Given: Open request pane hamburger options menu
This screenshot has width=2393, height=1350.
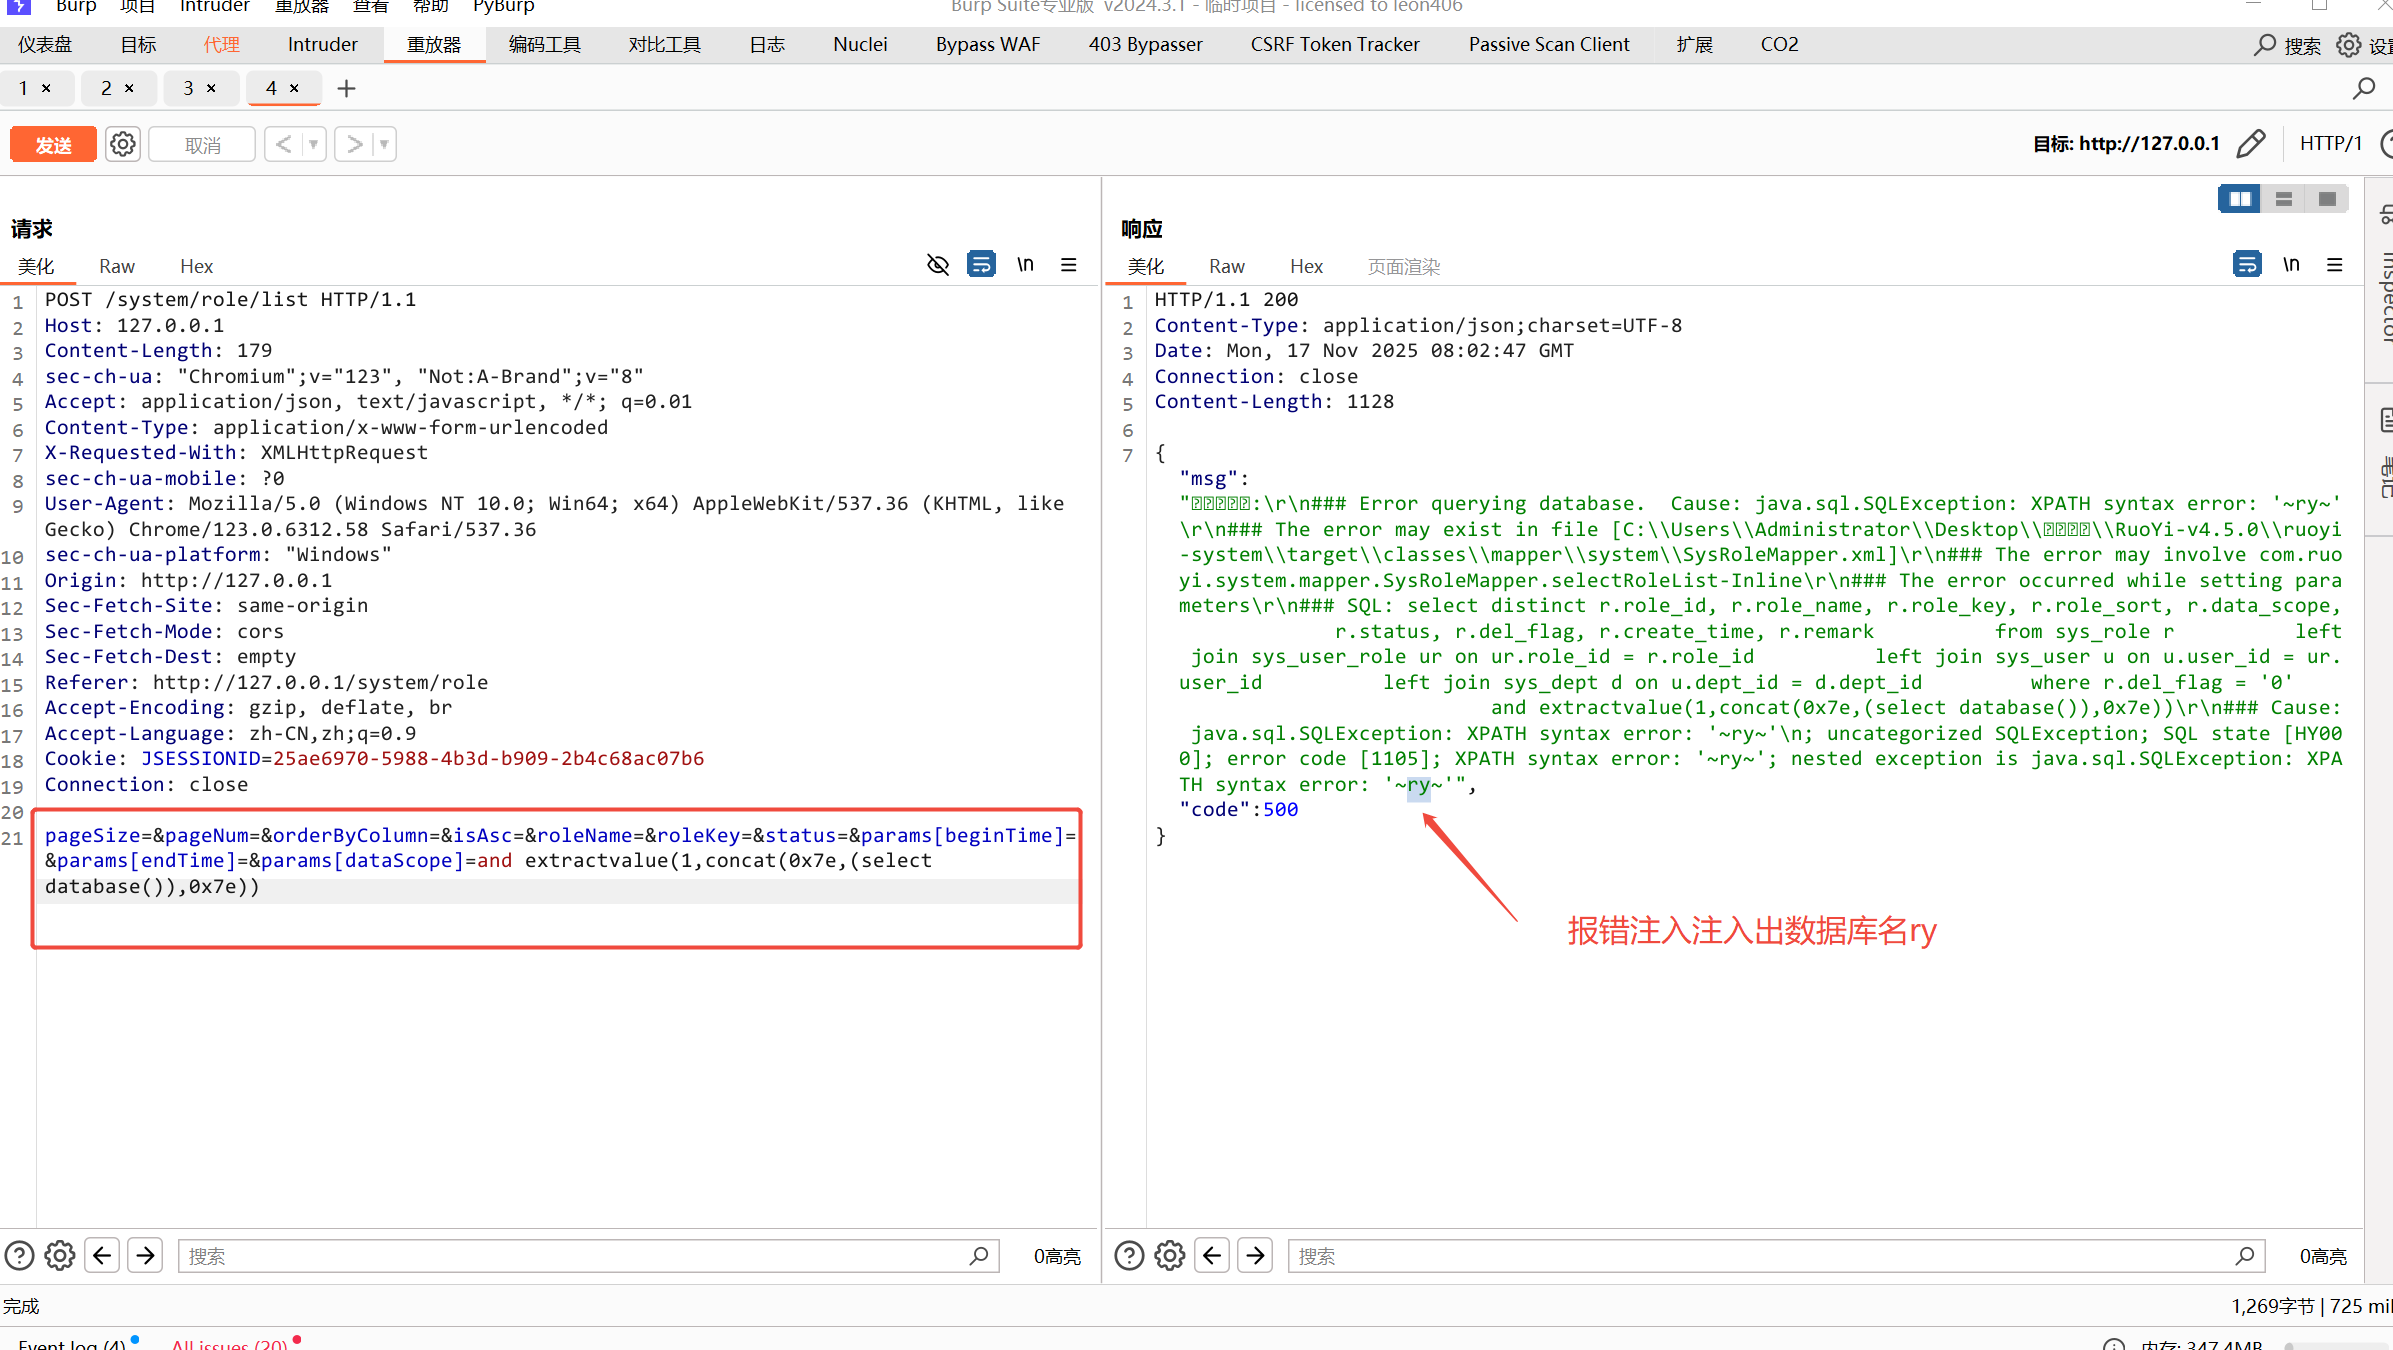Looking at the screenshot, I should (x=1069, y=265).
